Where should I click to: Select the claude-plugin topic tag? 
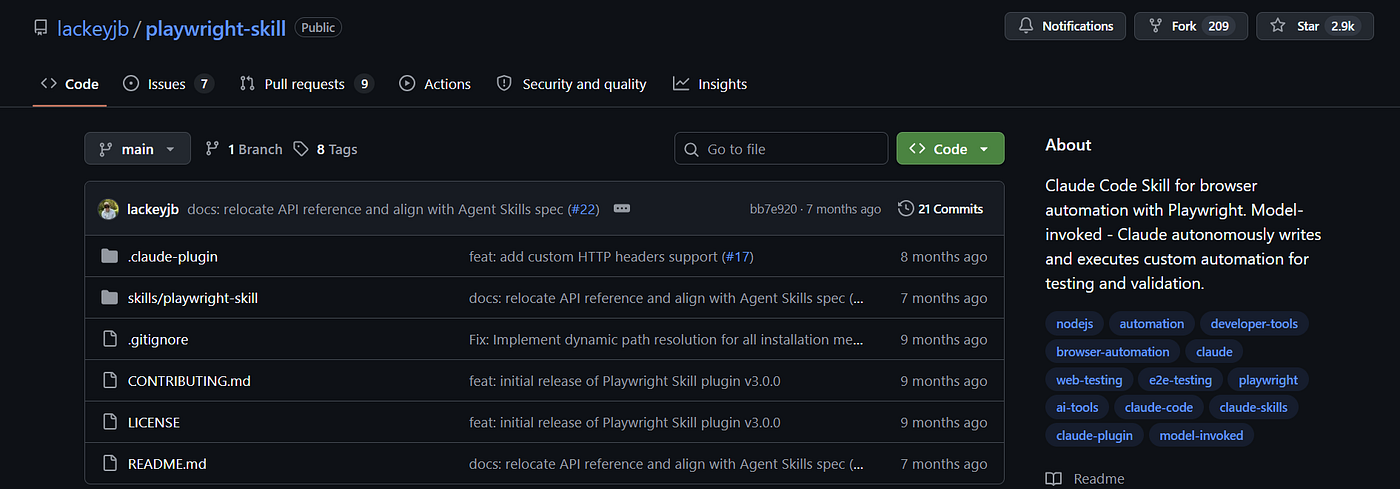(1095, 435)
